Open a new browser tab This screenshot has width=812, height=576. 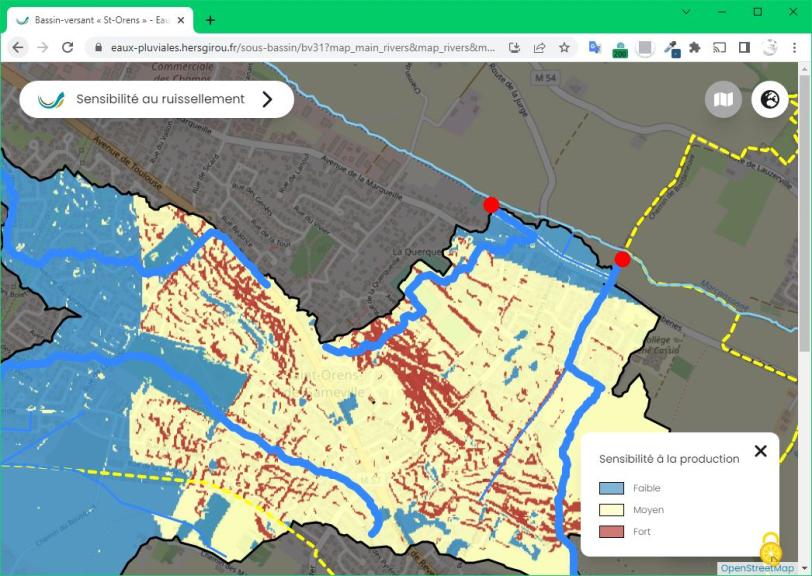pyautogui.click(x=210, y=20)
